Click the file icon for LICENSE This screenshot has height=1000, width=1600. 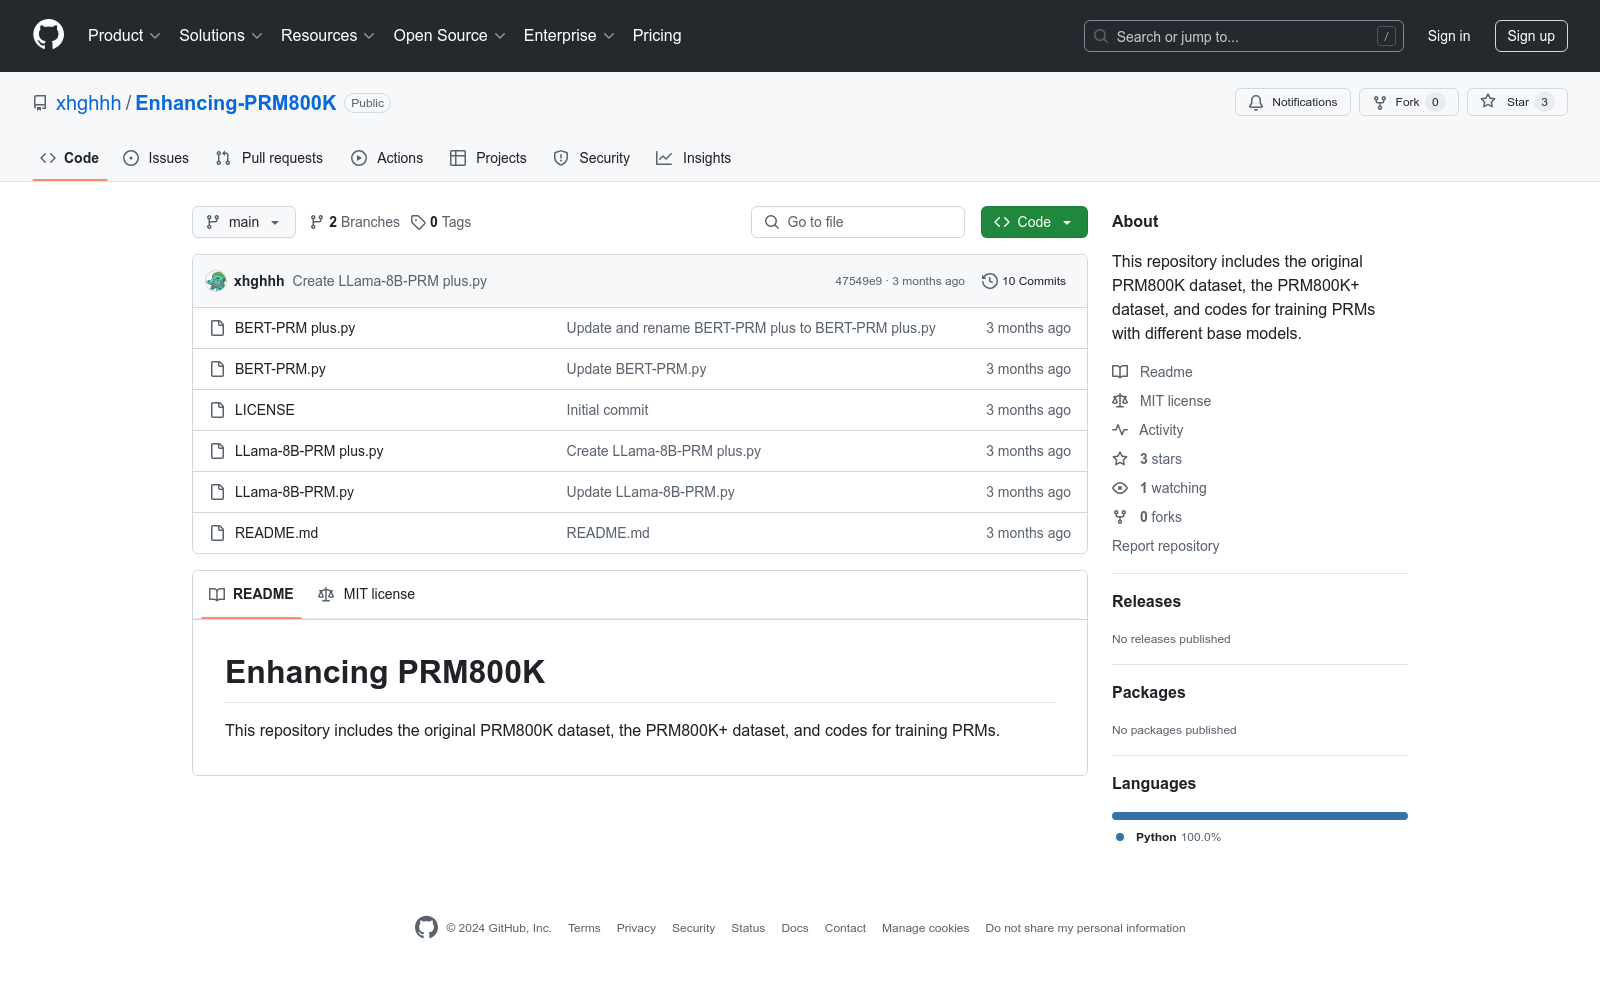pos(217,410)
